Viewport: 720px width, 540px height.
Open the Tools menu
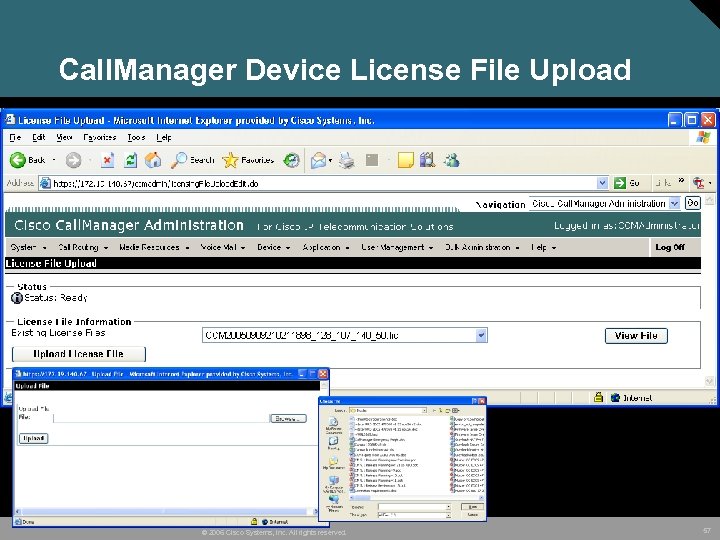[x=136, y=137]
